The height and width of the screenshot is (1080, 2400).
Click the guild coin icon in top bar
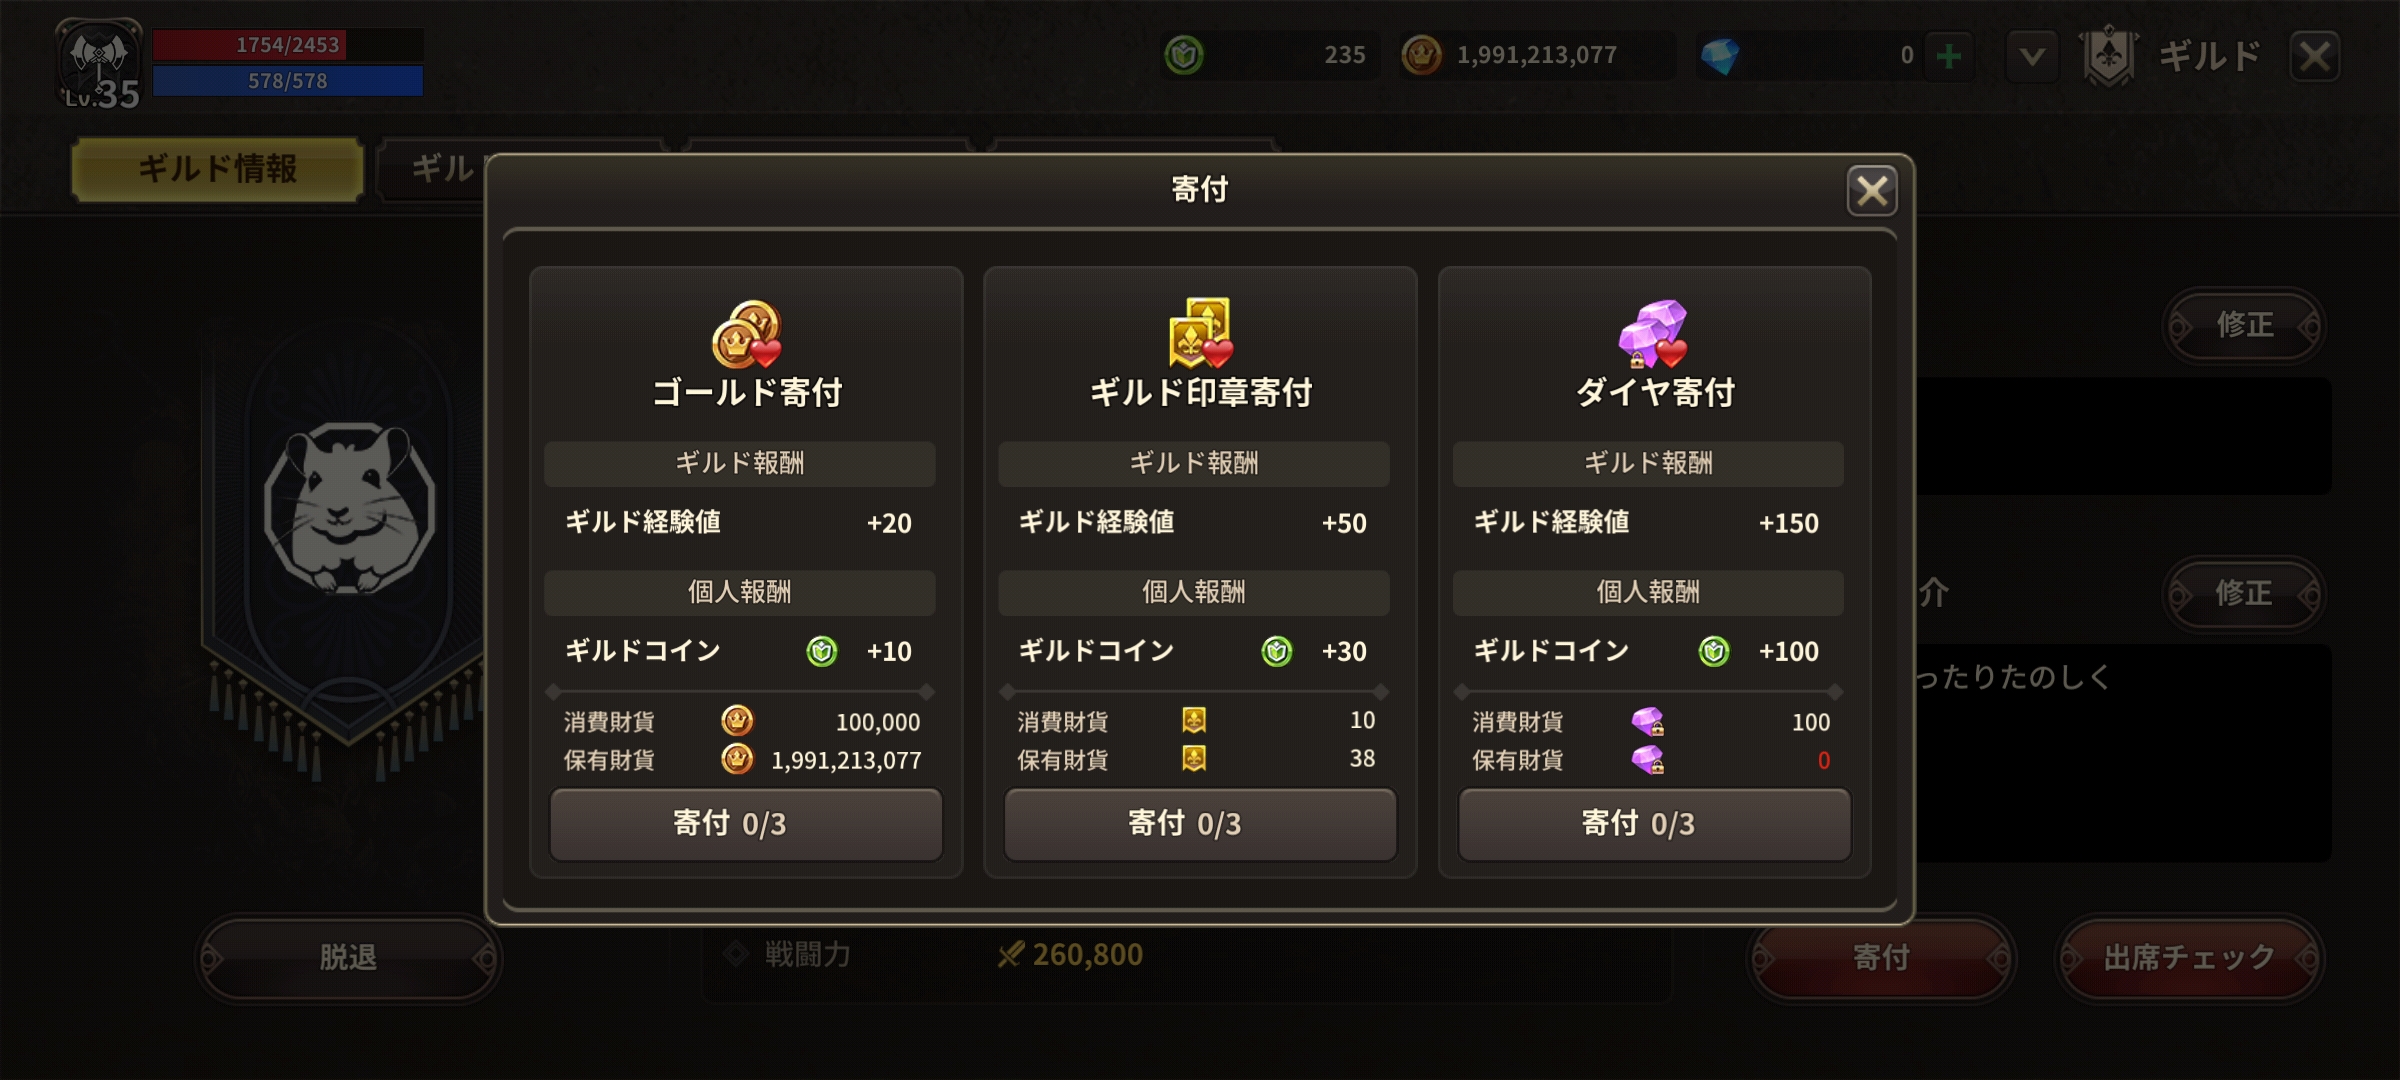coord(1184,55)
